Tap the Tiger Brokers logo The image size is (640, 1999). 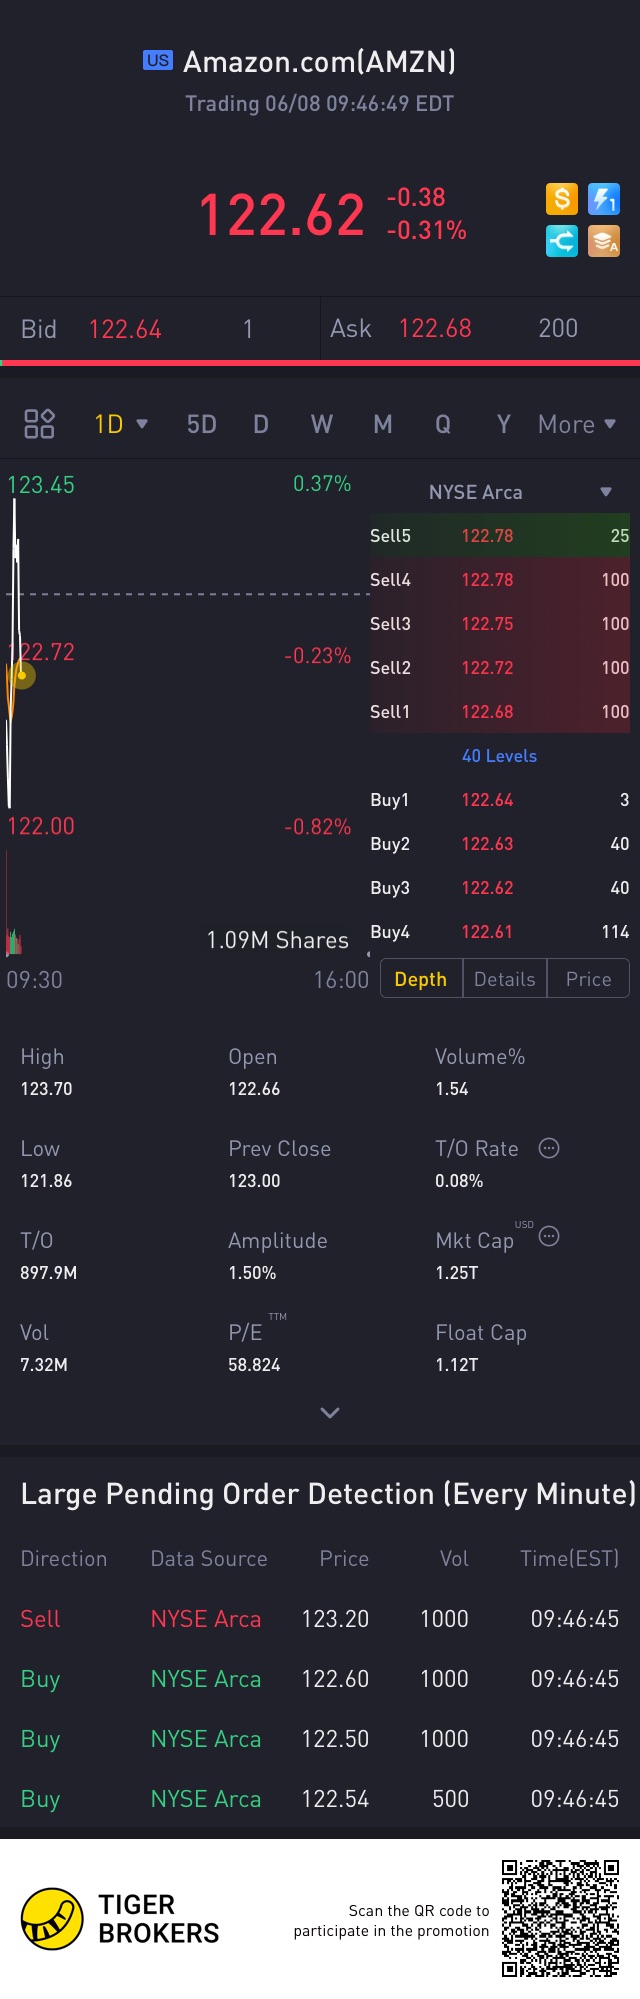pos(52,1919)
